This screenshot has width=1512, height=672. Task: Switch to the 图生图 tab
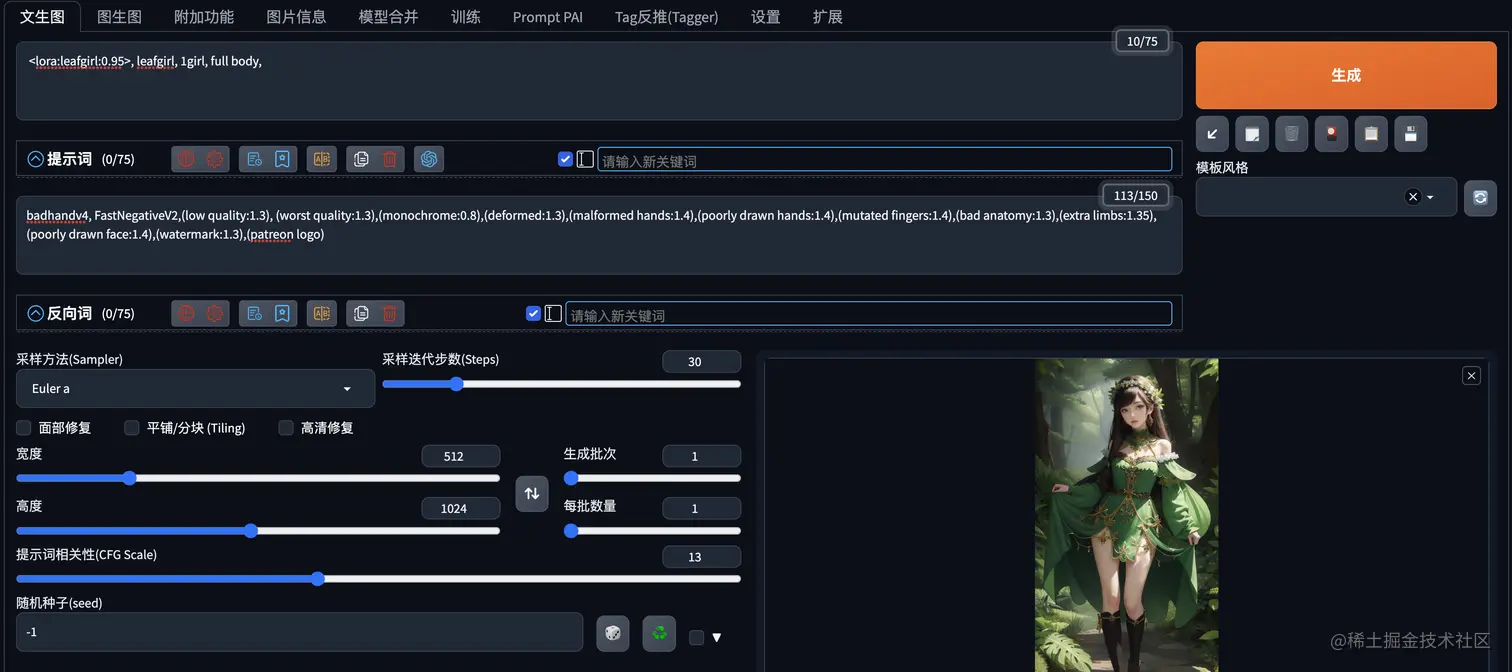pyautogui.click(x=119, y=16)
